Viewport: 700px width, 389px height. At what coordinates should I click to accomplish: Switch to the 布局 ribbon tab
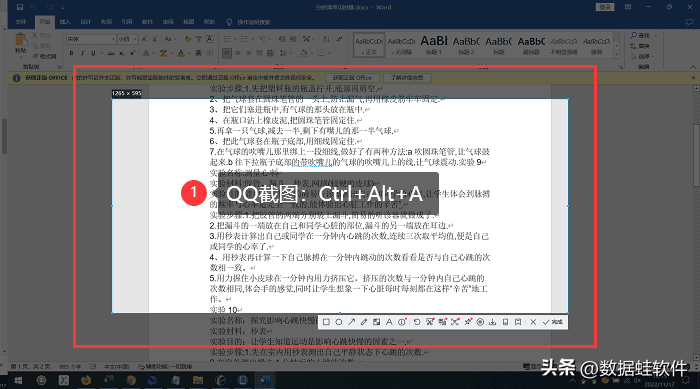point(106,22)
